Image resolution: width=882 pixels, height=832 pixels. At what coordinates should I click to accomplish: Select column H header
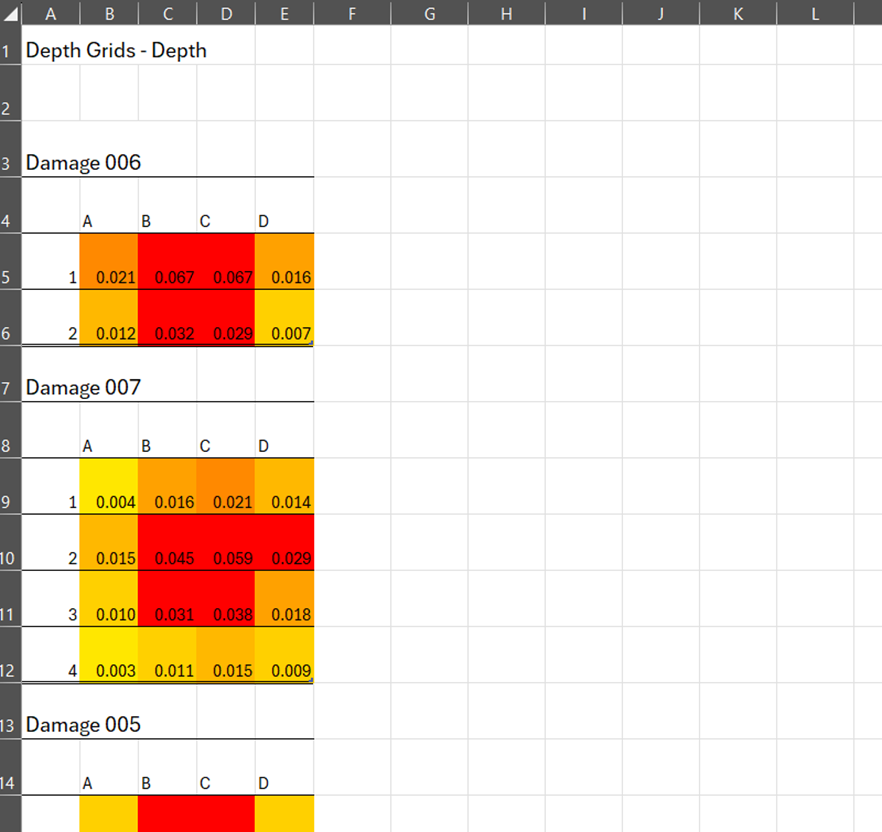[x=506, y=12]
